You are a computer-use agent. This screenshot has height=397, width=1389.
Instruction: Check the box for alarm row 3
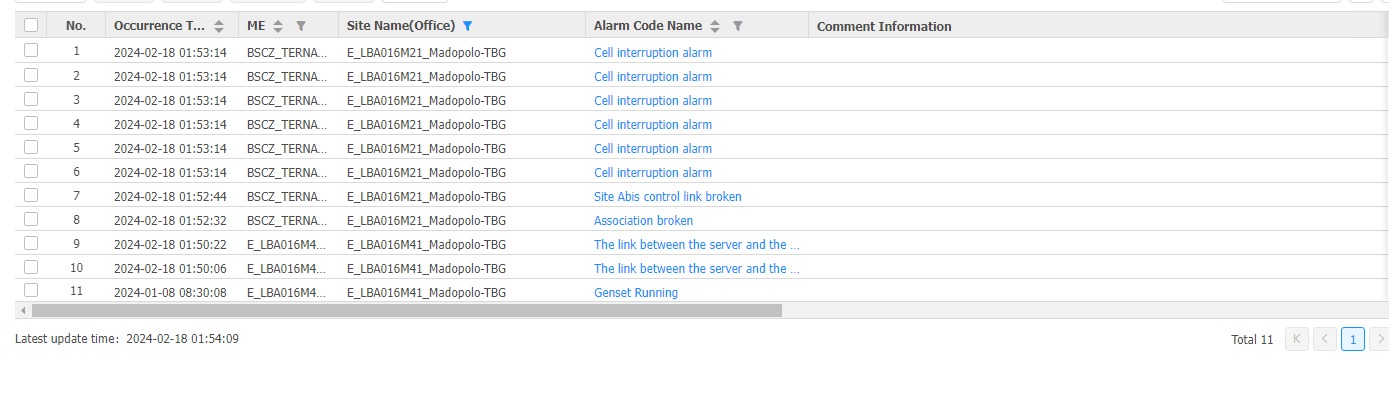click(x=31, y=99)
